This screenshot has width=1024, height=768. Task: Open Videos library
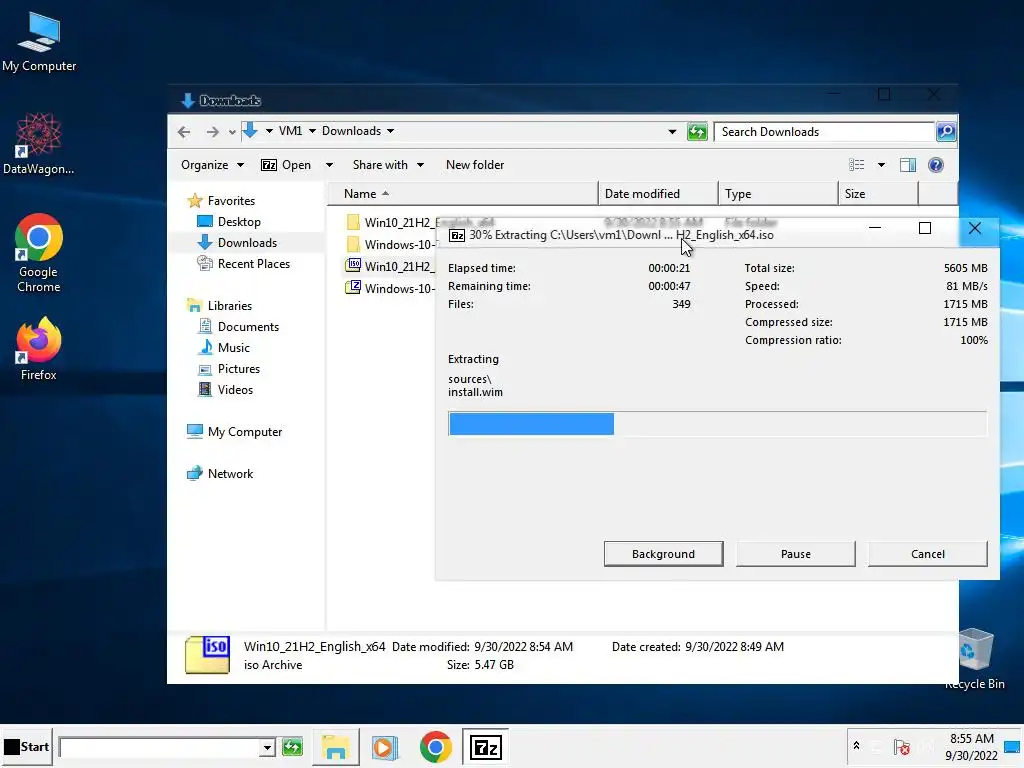coord(226,390)
